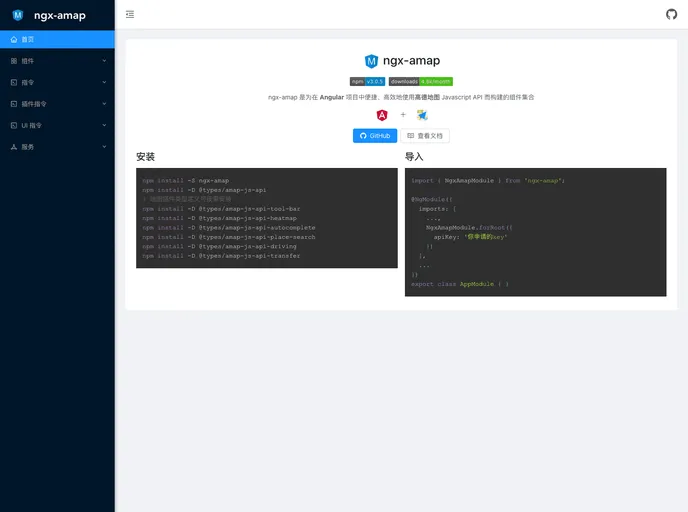Click chevron arrow on 服务 row

point(104,147)
